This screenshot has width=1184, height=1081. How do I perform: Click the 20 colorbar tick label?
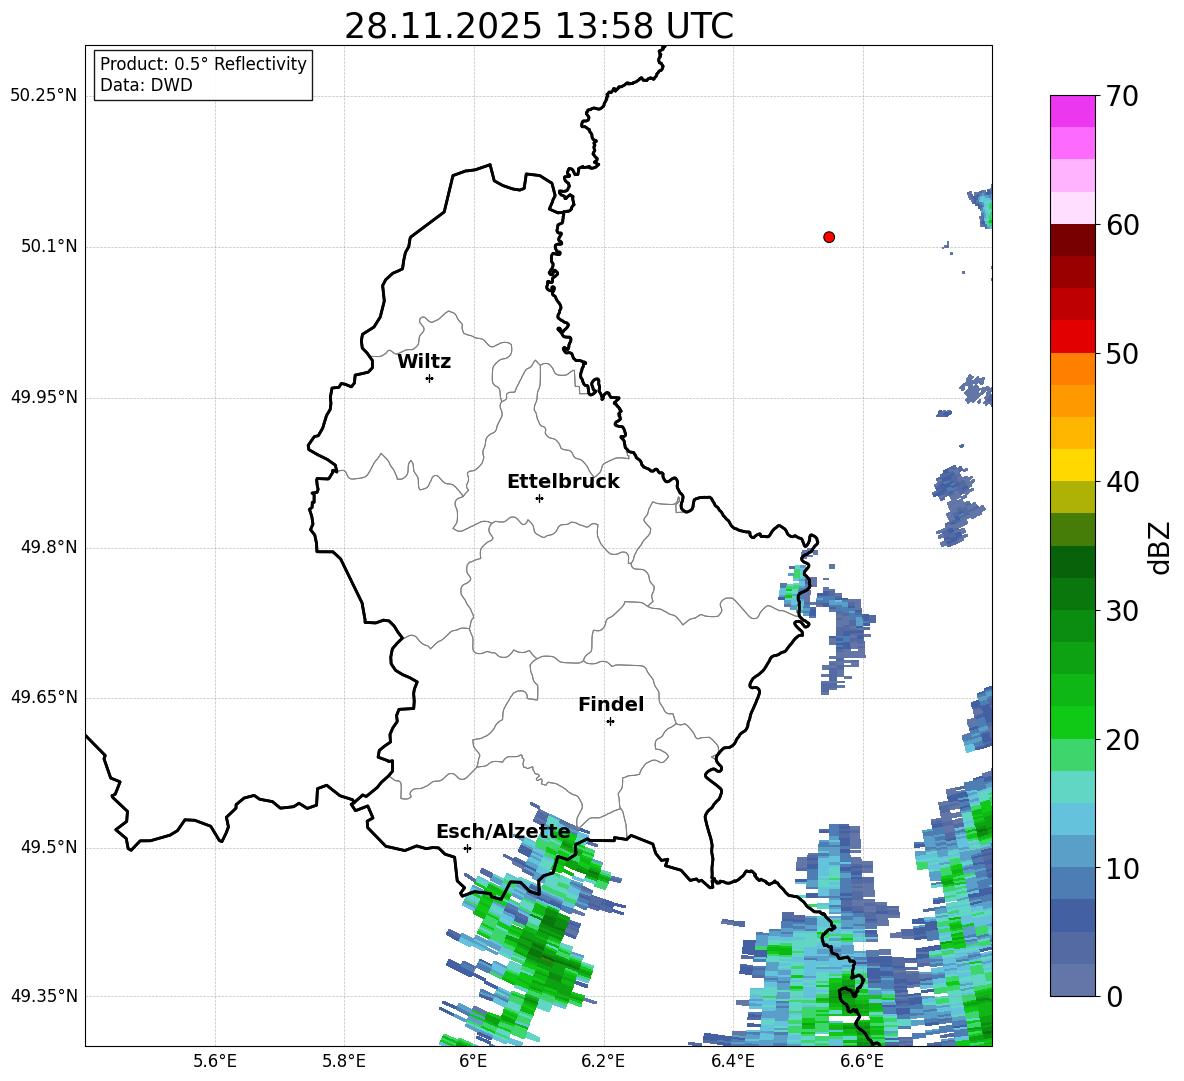pos(1122,740)
